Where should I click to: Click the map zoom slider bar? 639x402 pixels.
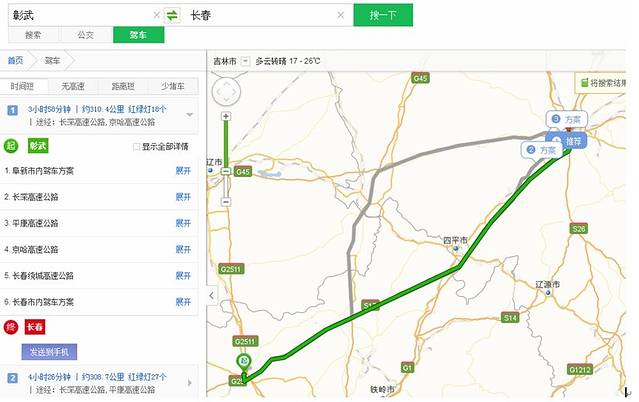point(226,159)
